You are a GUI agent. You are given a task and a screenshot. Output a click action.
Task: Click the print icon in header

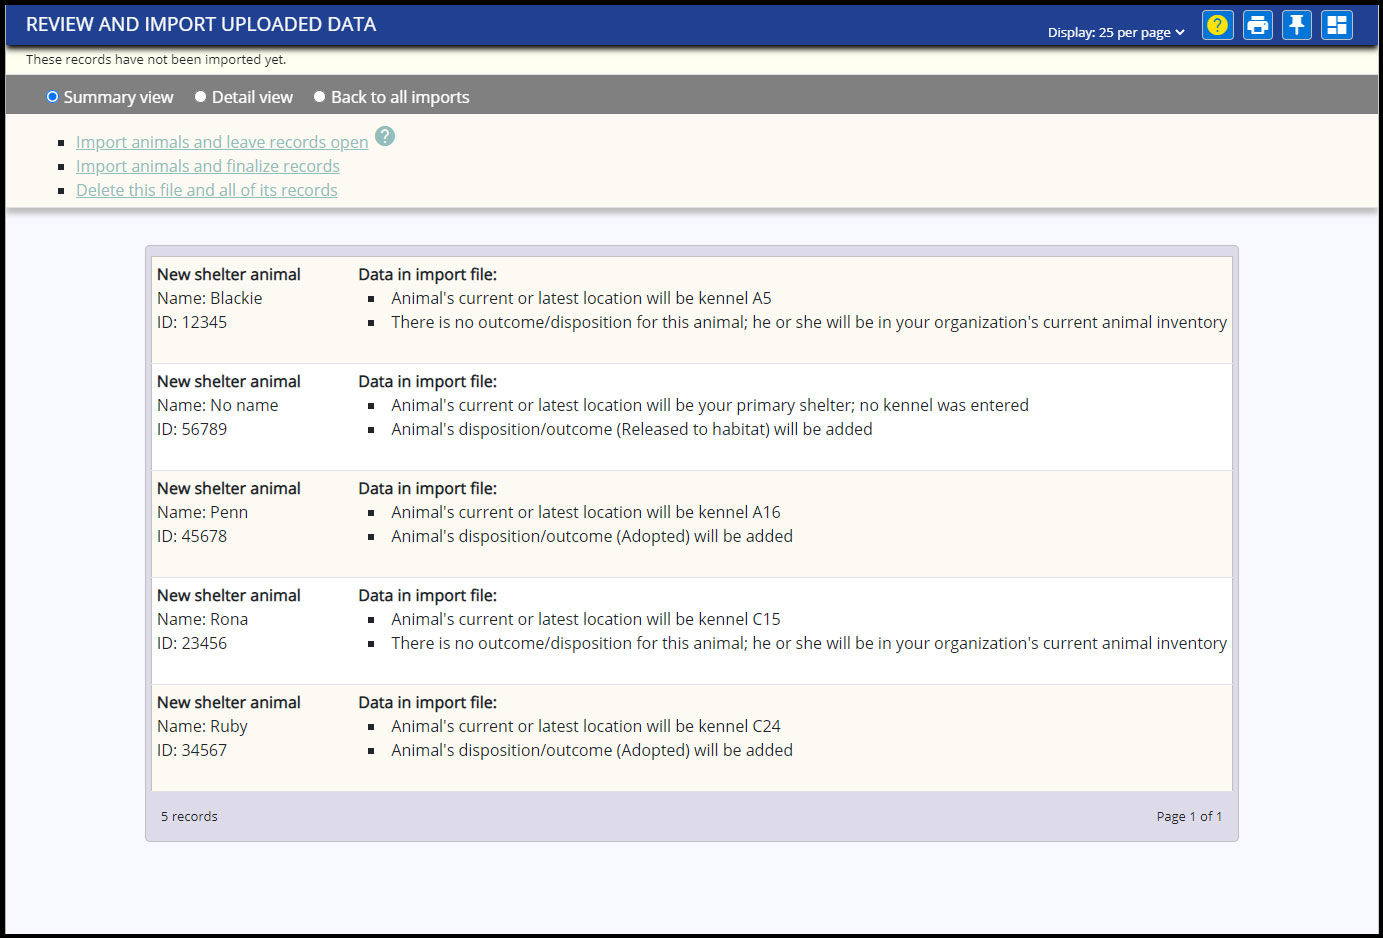(x=1257, y=25)
